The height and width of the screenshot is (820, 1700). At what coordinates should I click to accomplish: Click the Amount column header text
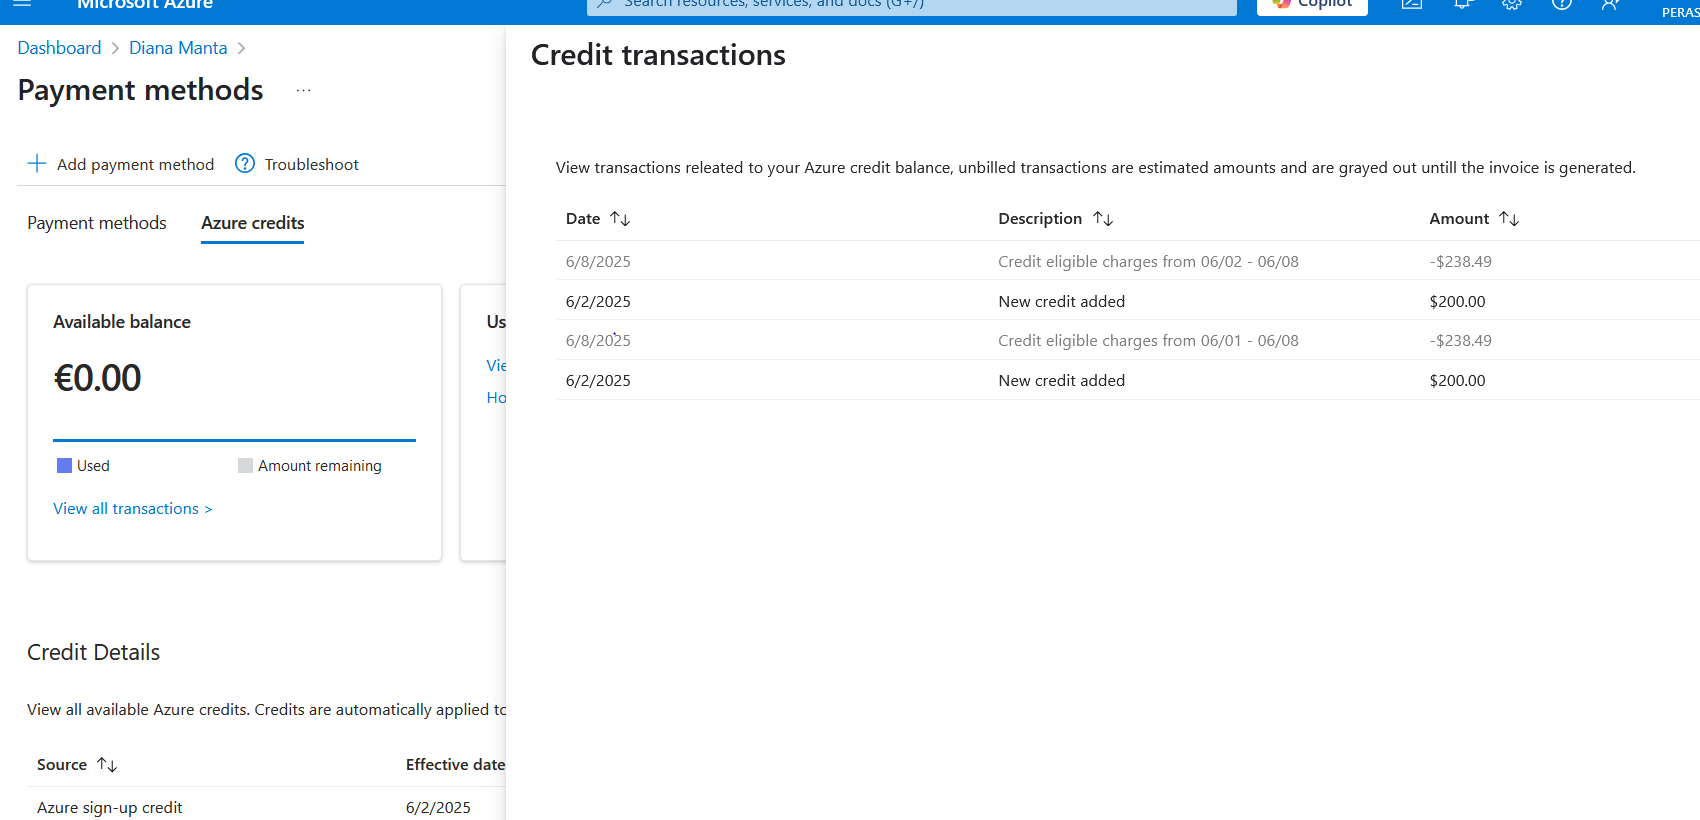[x=1459, y=219]
